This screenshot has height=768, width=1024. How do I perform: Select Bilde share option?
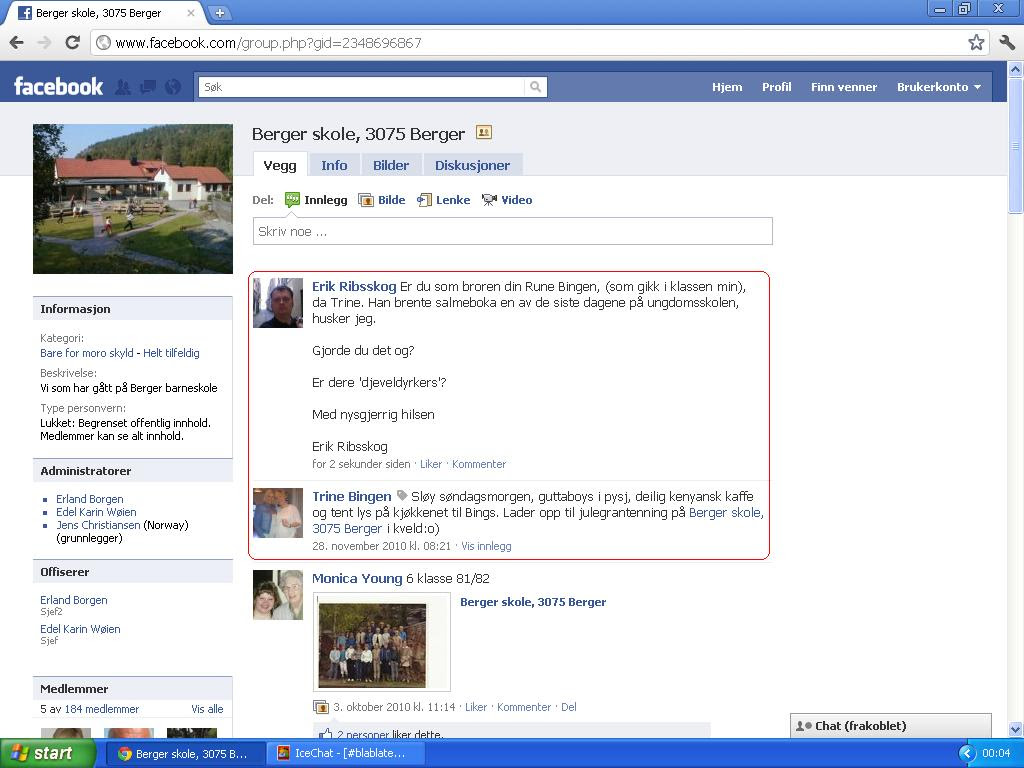382,200
